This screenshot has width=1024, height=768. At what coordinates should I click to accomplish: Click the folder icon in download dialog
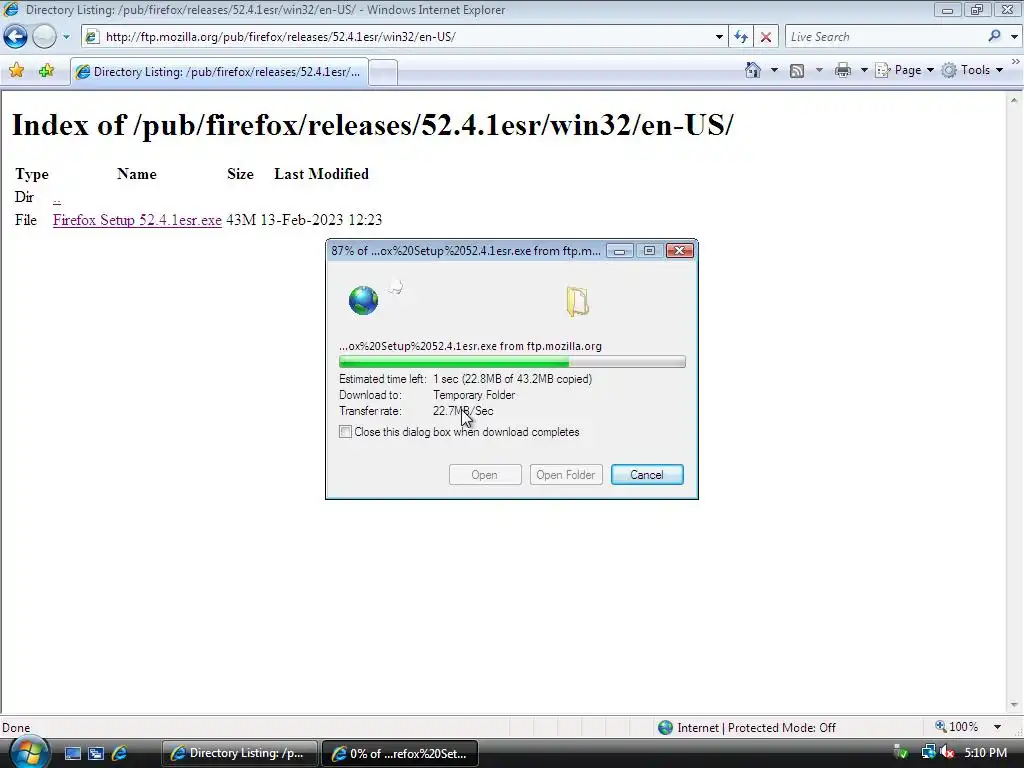click(577, 301)
